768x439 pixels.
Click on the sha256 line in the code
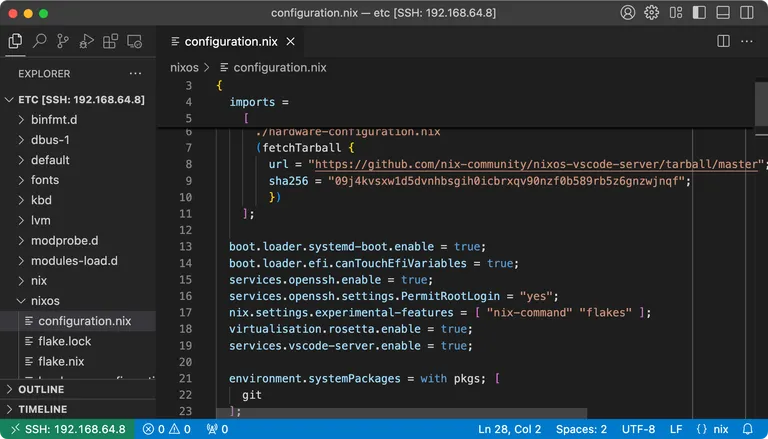[480, 181]
